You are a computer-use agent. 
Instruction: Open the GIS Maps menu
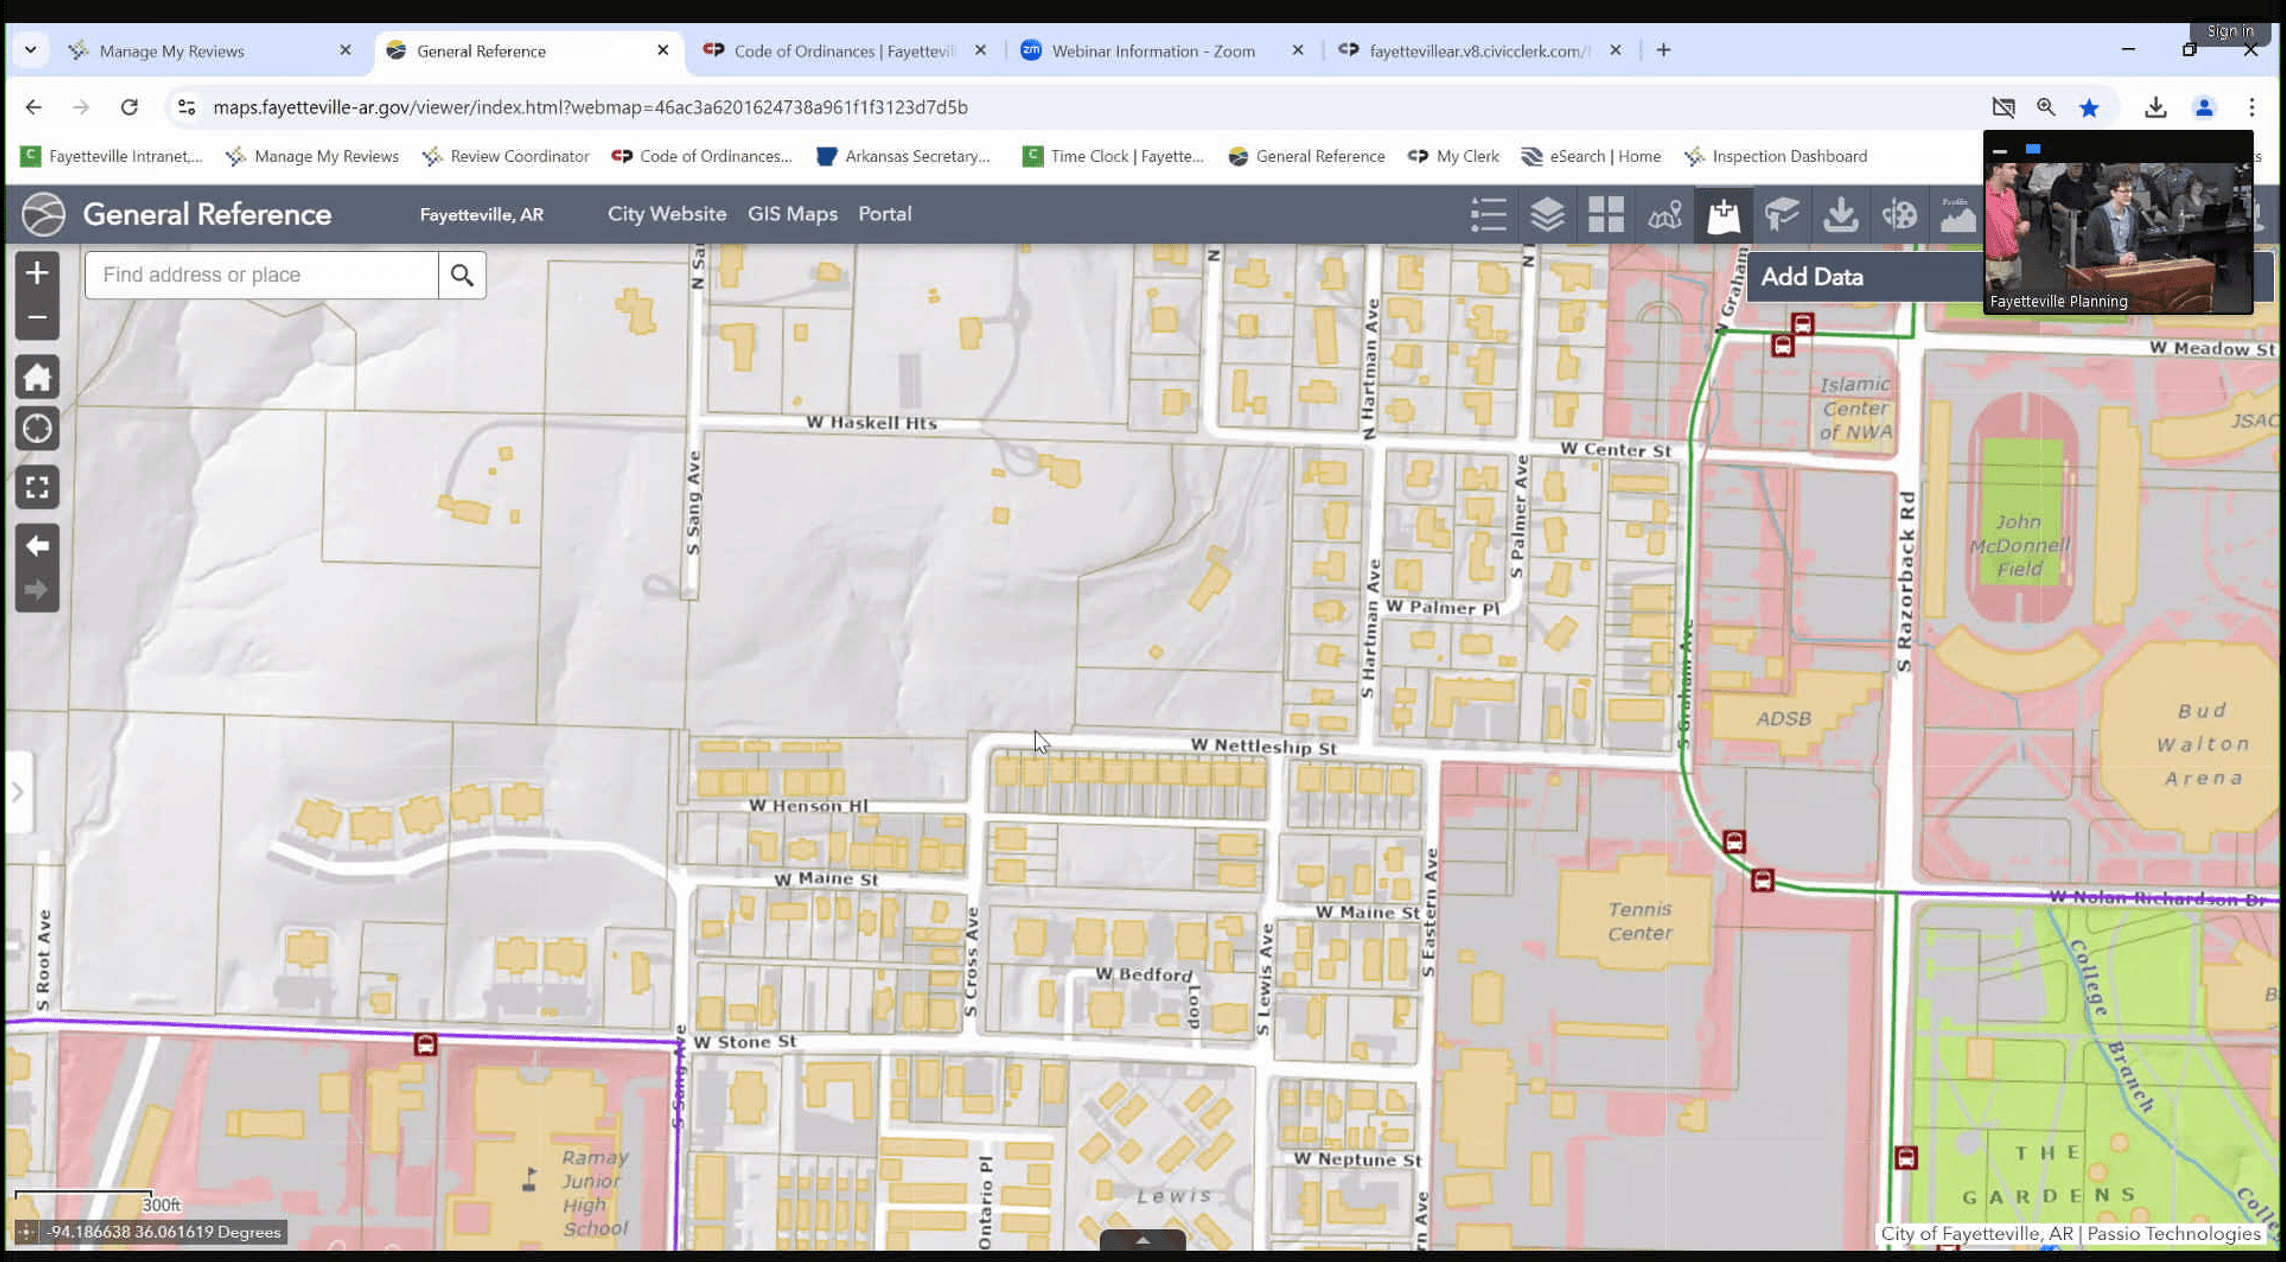pos(792,213)
